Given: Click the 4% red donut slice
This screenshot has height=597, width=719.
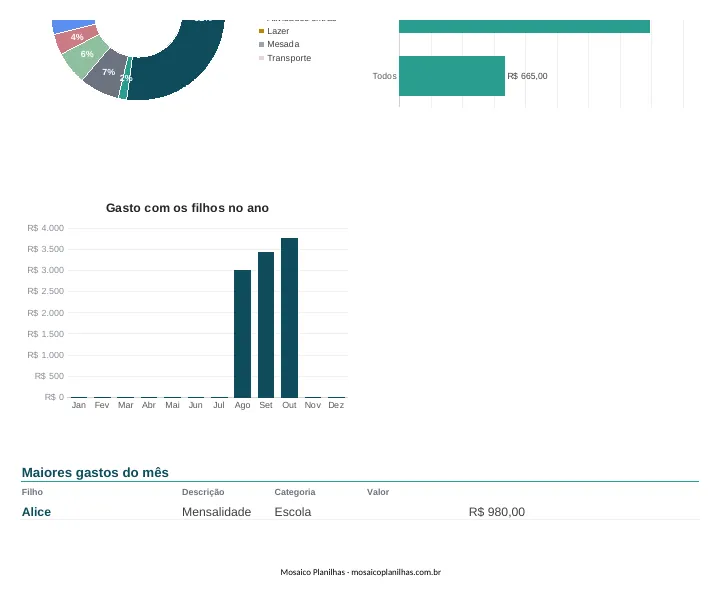Looking at the screenshot, I should (77, 38).
